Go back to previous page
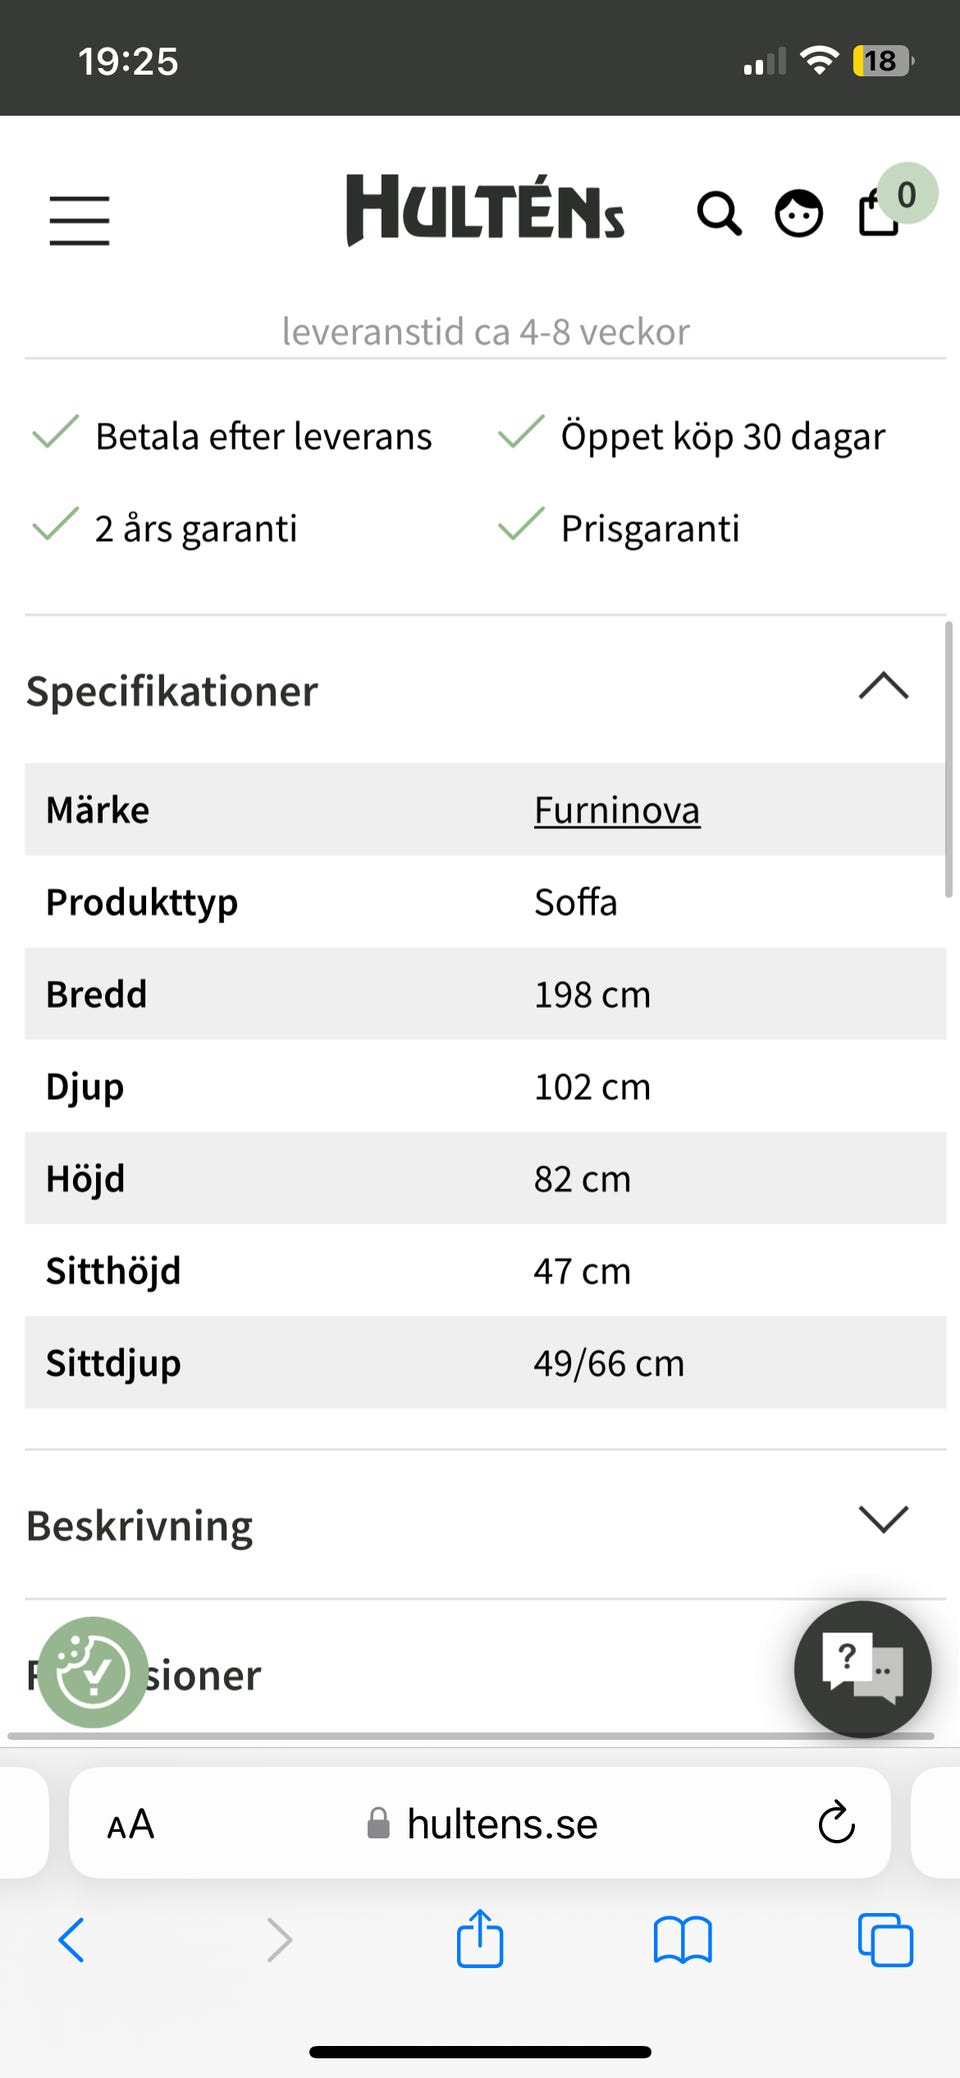960x2078 pixels. coord(72,1940)
